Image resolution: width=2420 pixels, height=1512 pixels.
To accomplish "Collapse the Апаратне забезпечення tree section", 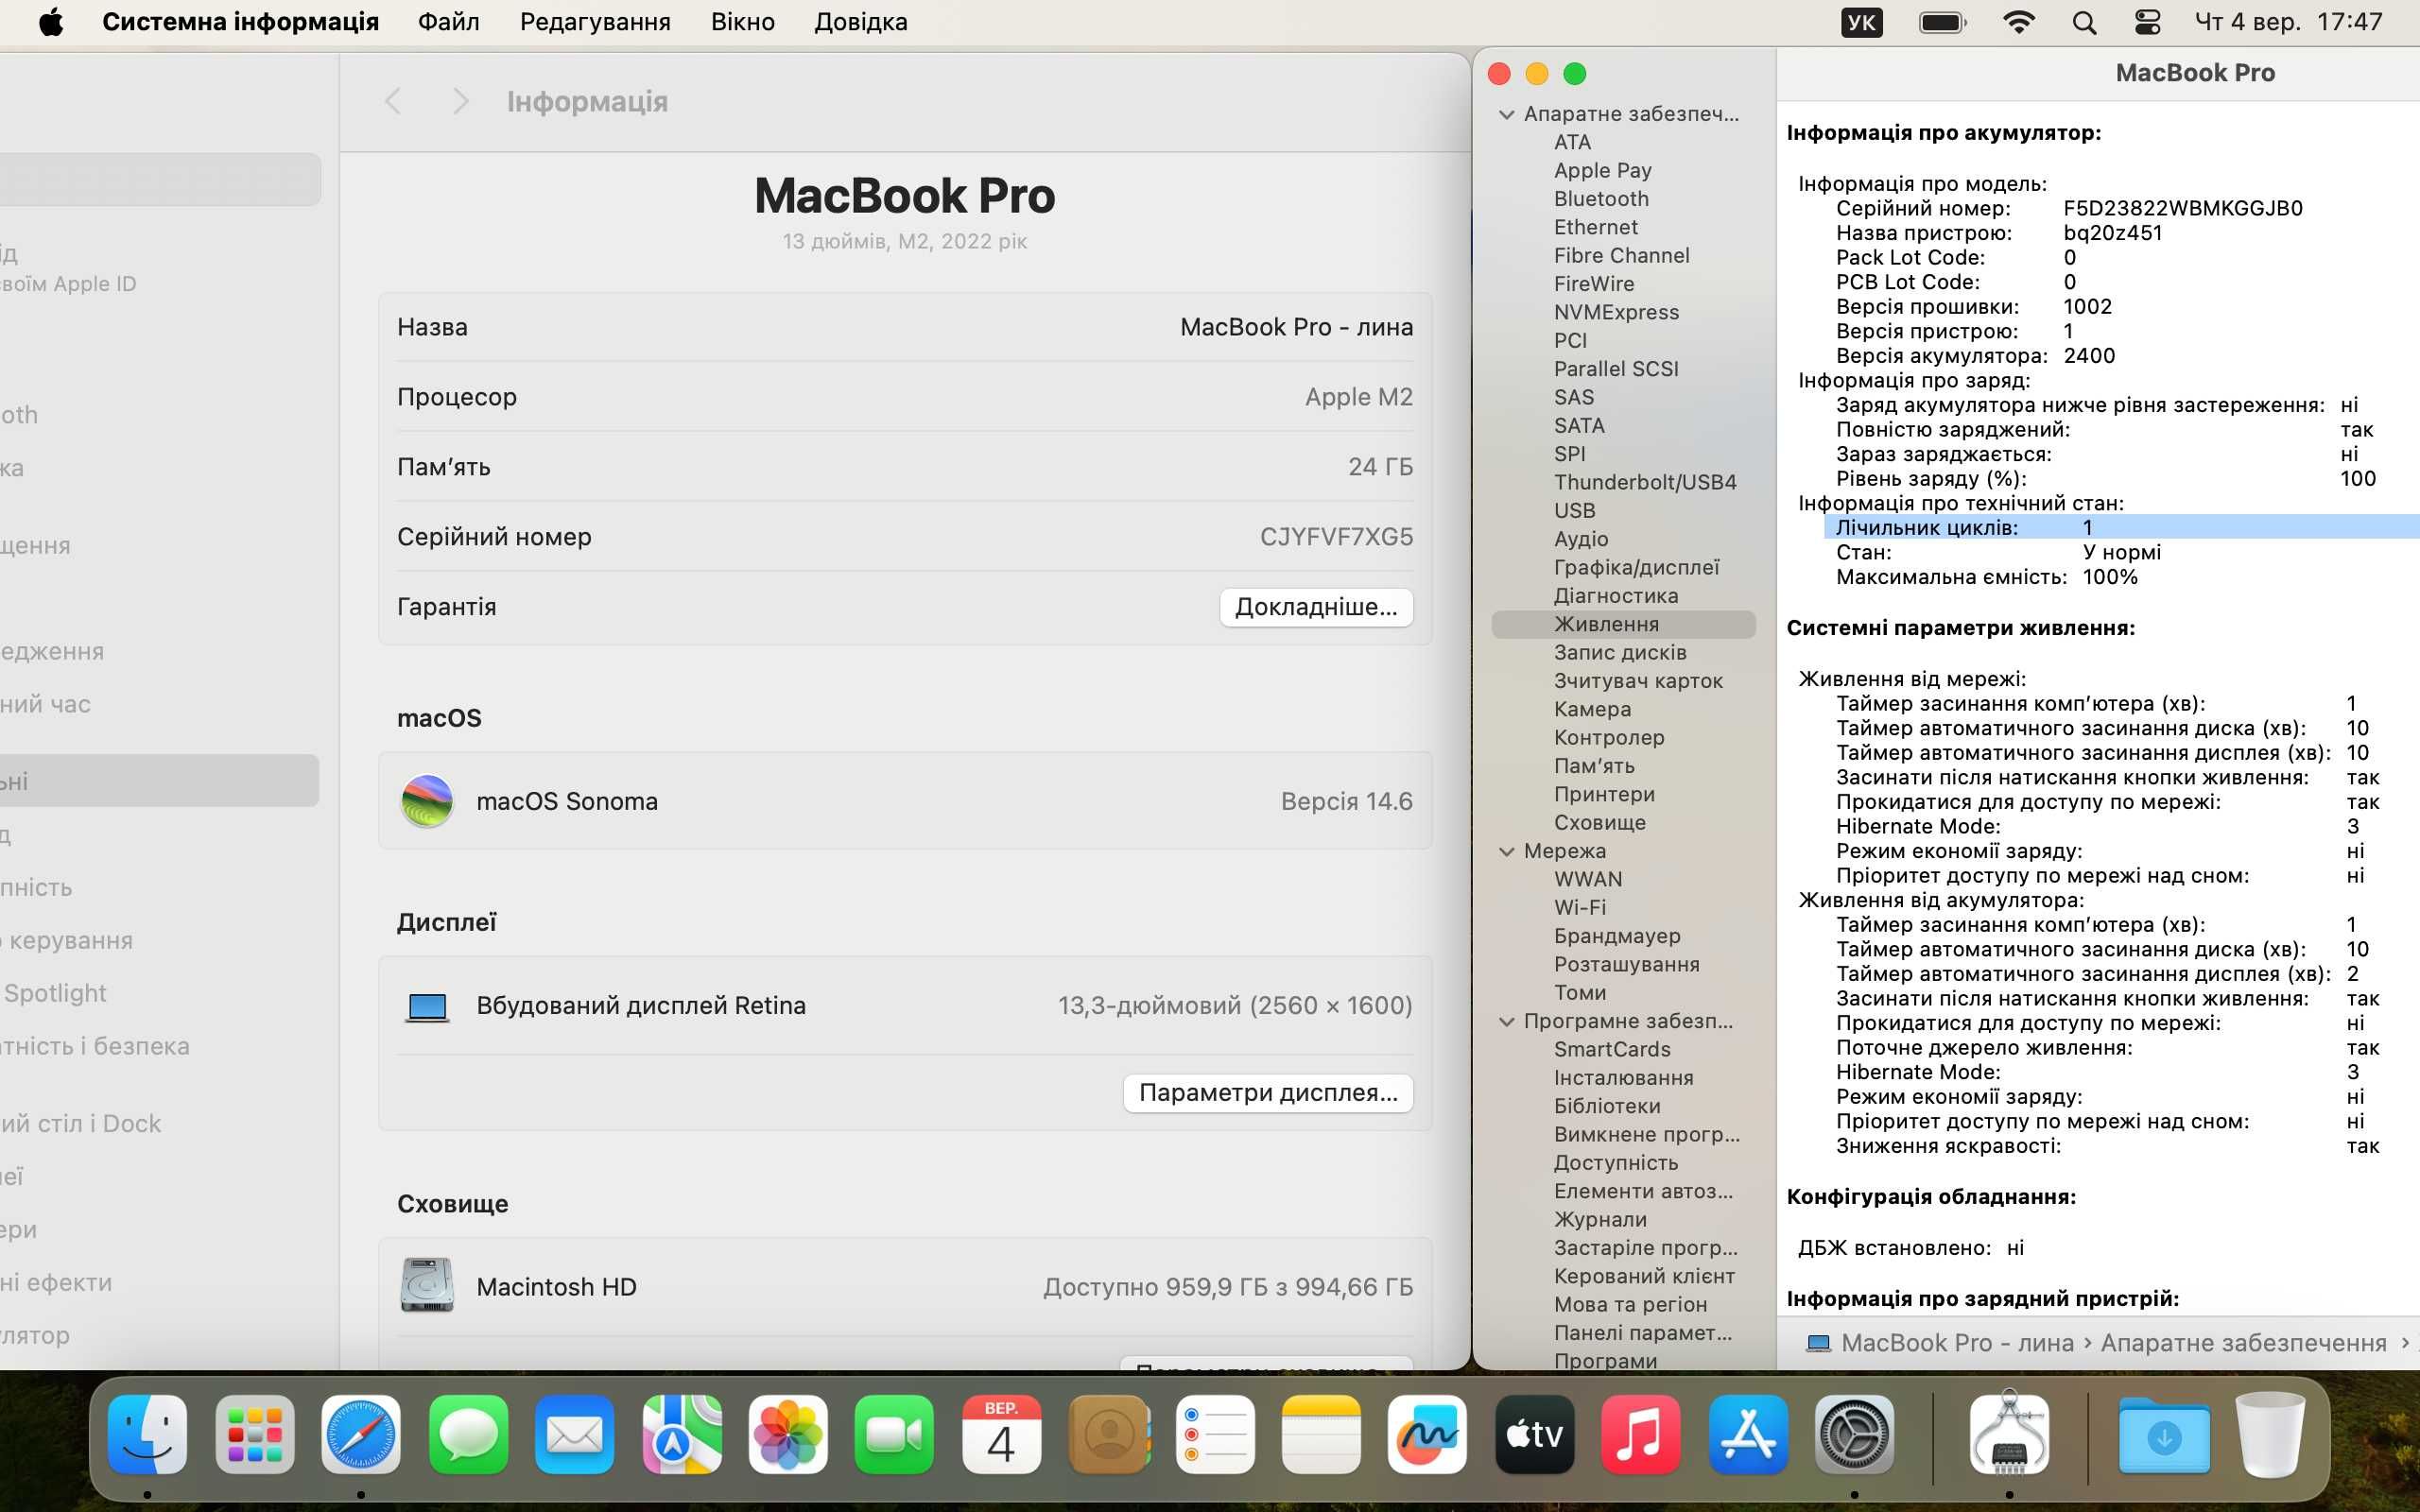I will point(1506,115).
